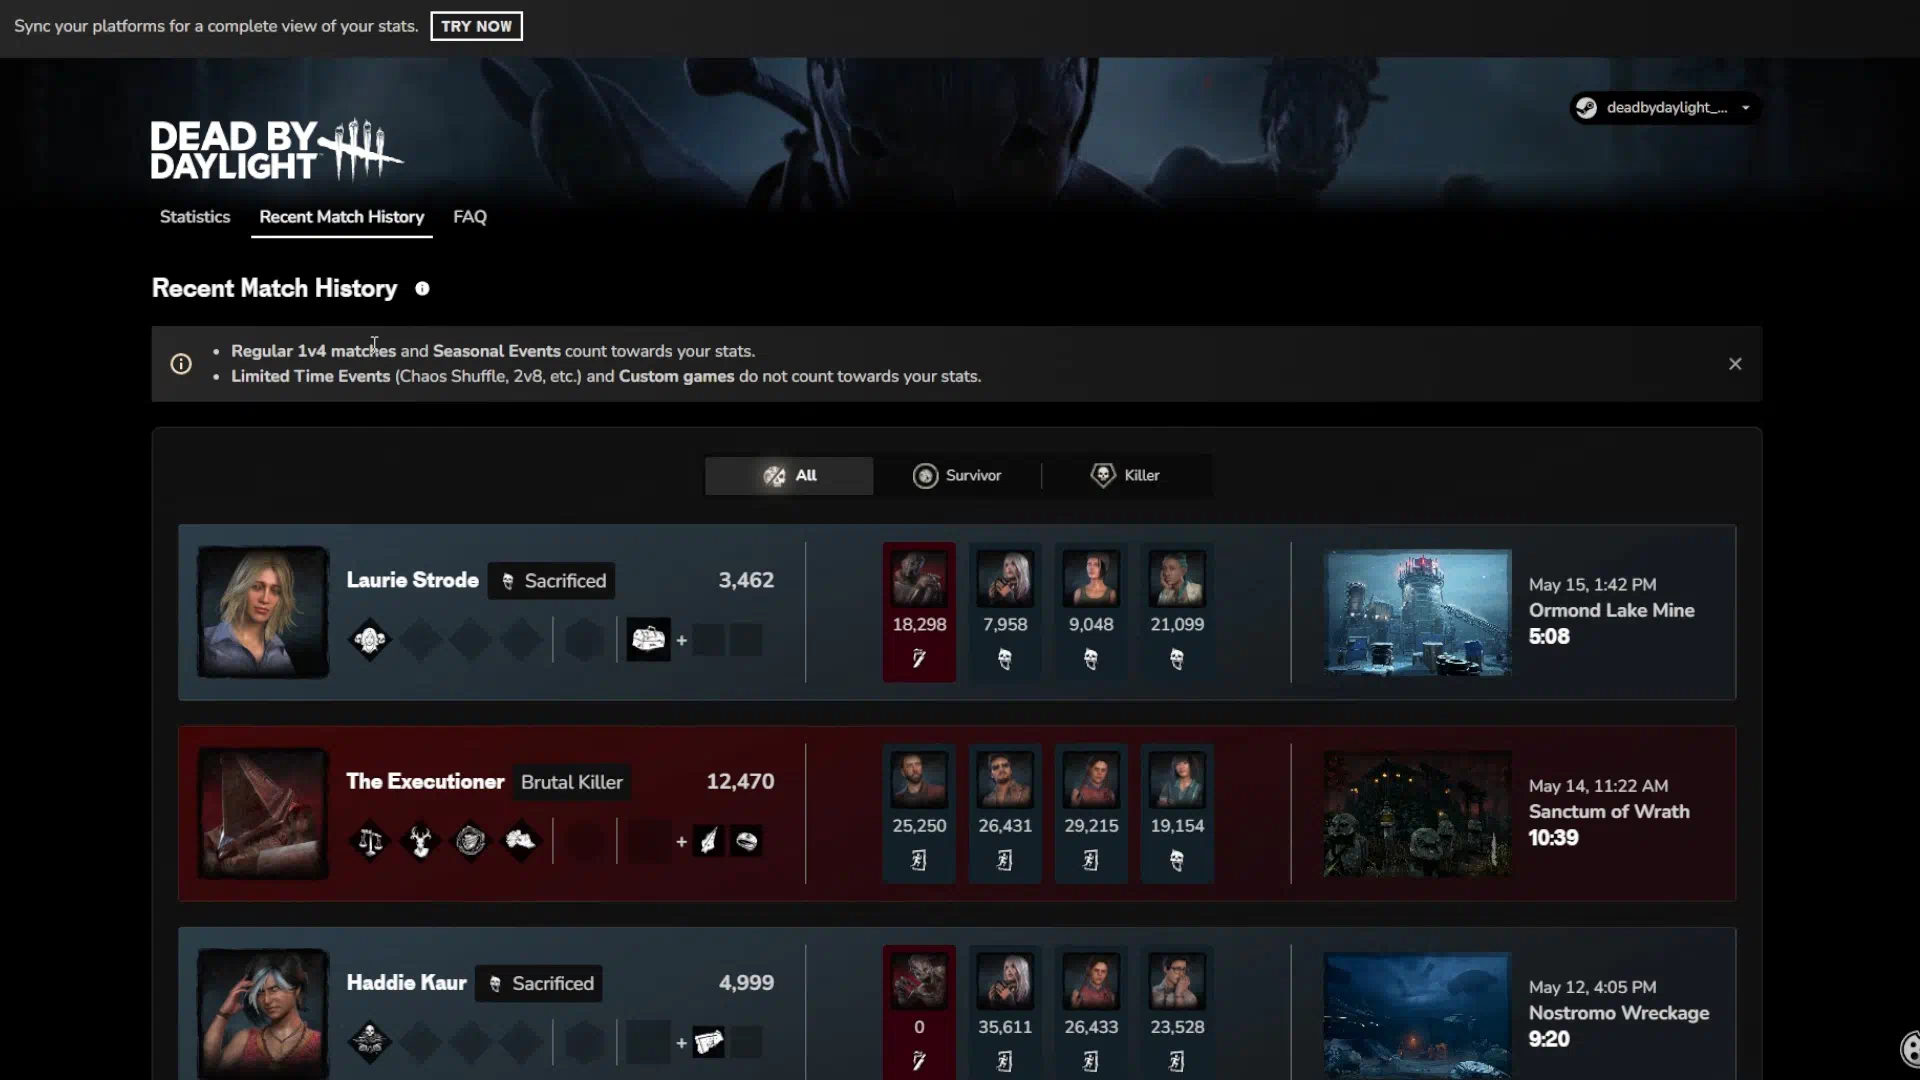Click the second add-on icon on Executioner match
This screenshot has width=1920, height=1080.
click(746, 841)
